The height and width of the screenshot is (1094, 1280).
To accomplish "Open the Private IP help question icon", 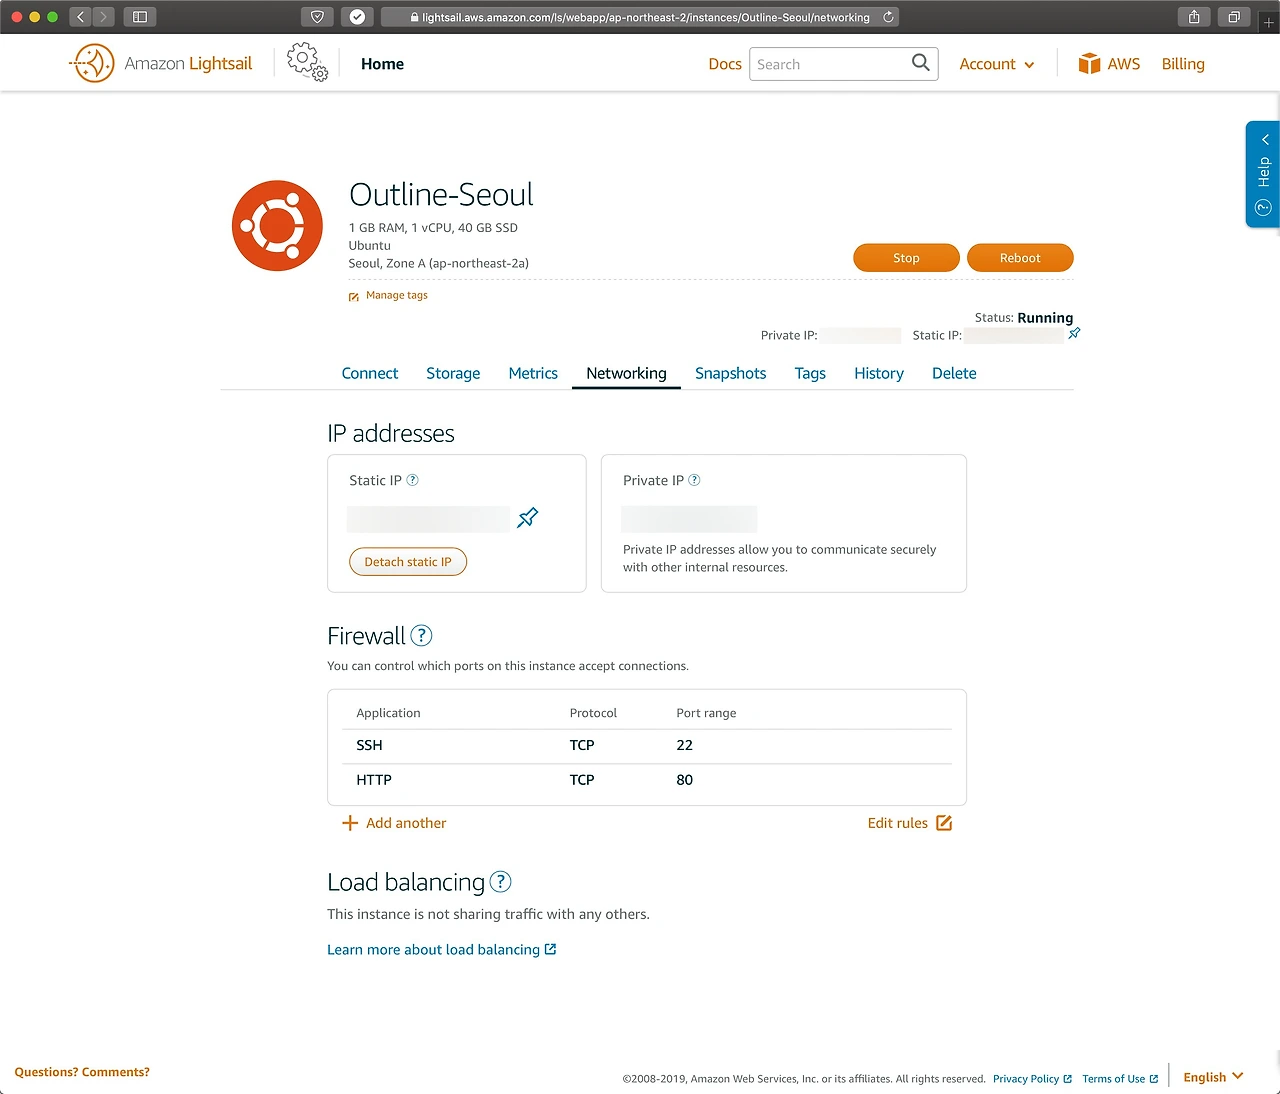I will click(x=695, y=480).
